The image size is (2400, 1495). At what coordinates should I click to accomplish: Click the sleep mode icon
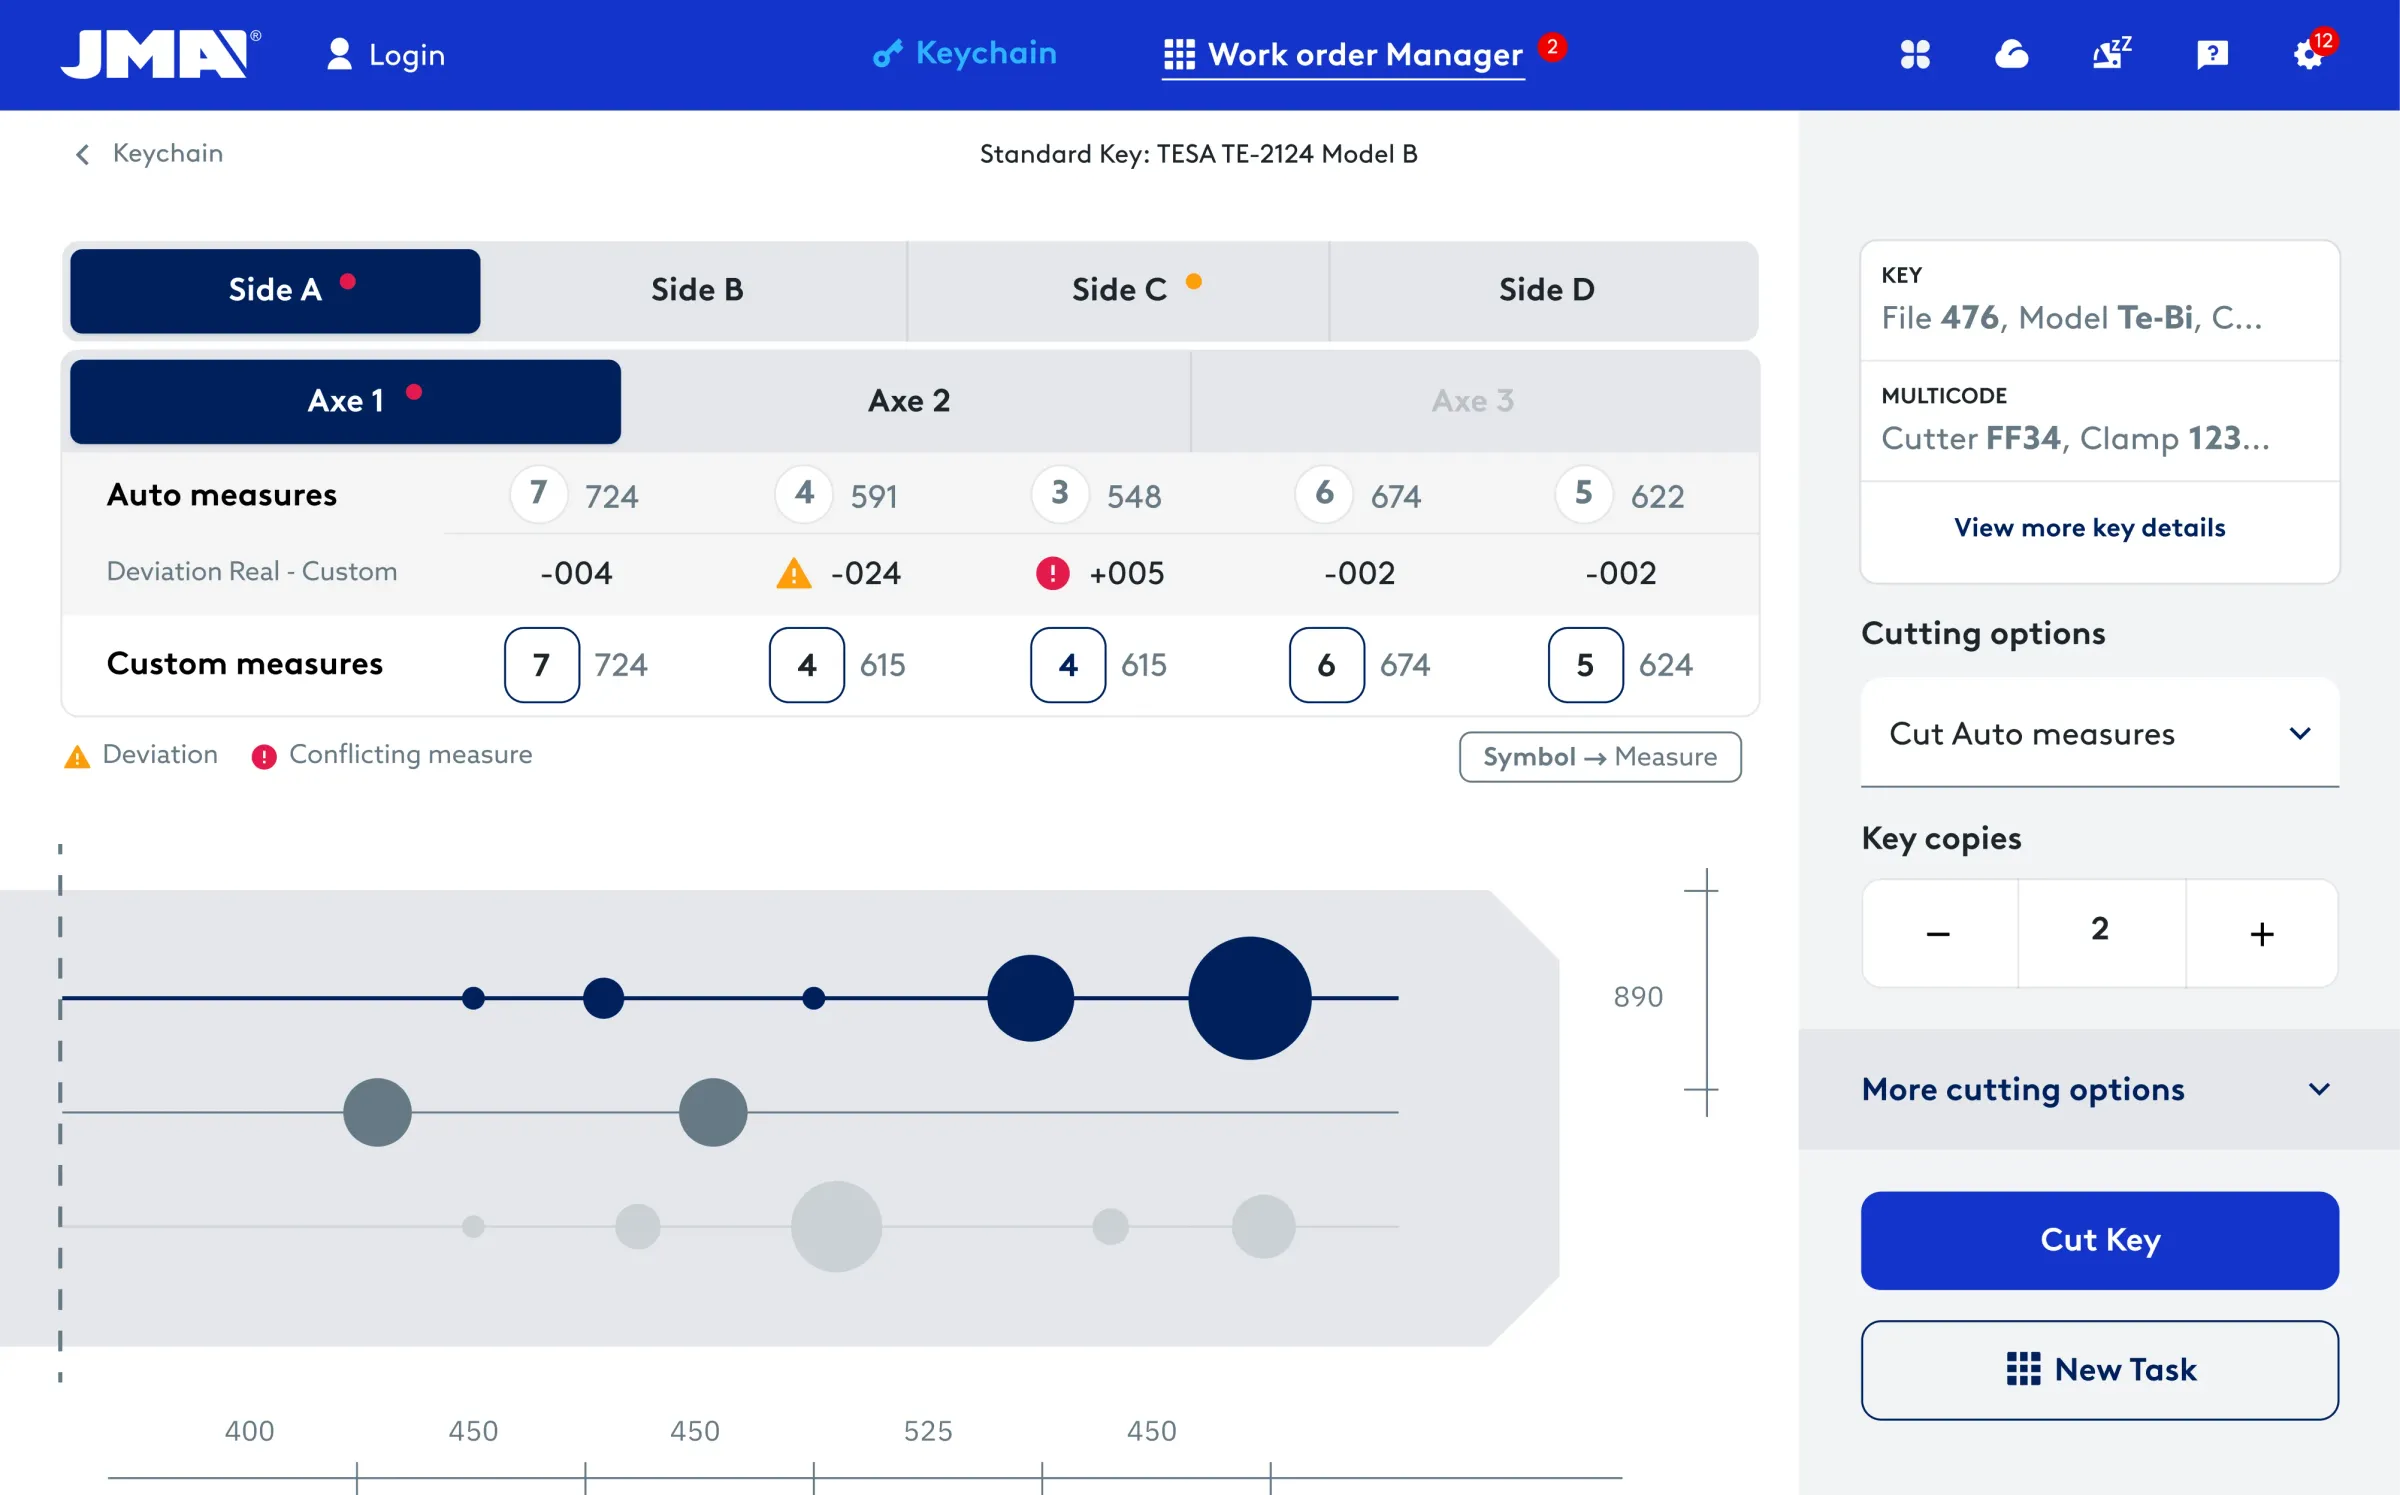2111,54
